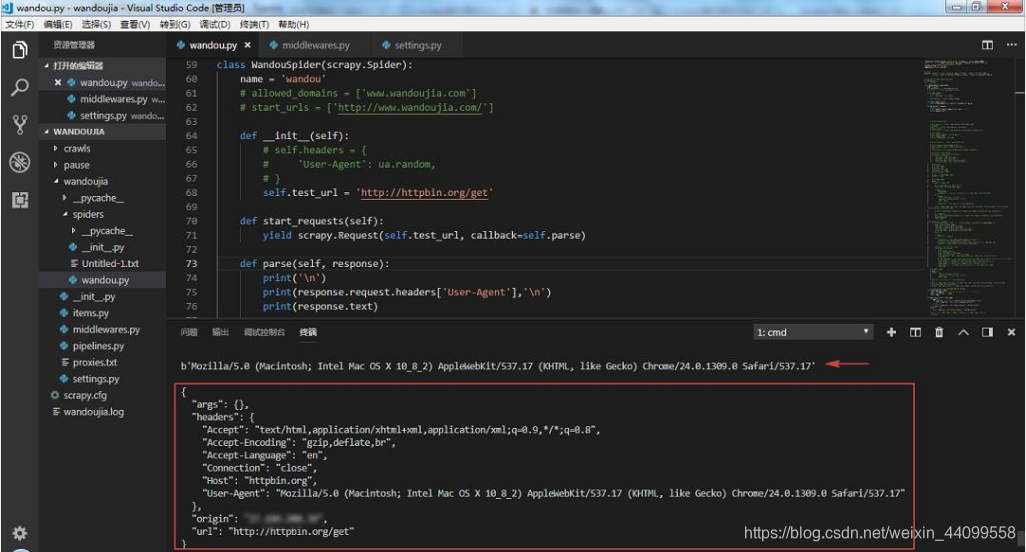This screenshot has width=1026, height=552.
Task: Open wandoujia.log in file tree
Action: pyautogui.click(x=102, y=411)
